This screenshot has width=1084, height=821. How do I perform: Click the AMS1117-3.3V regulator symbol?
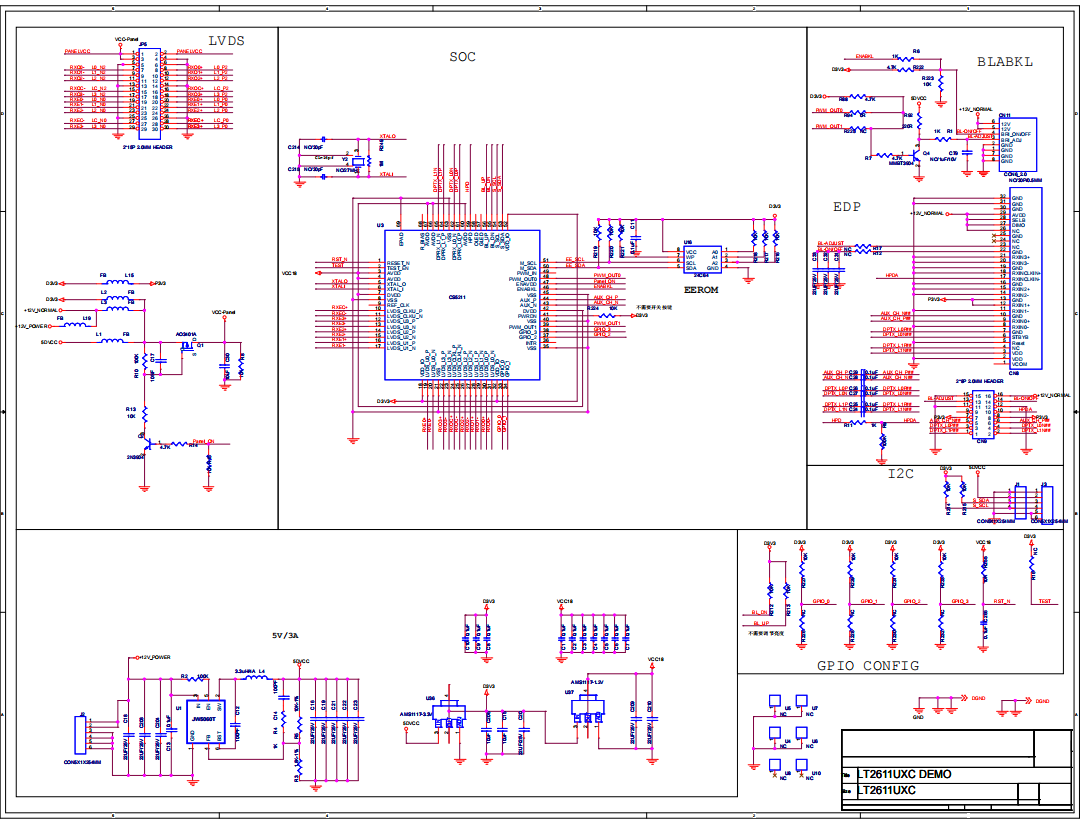point(449,715)
